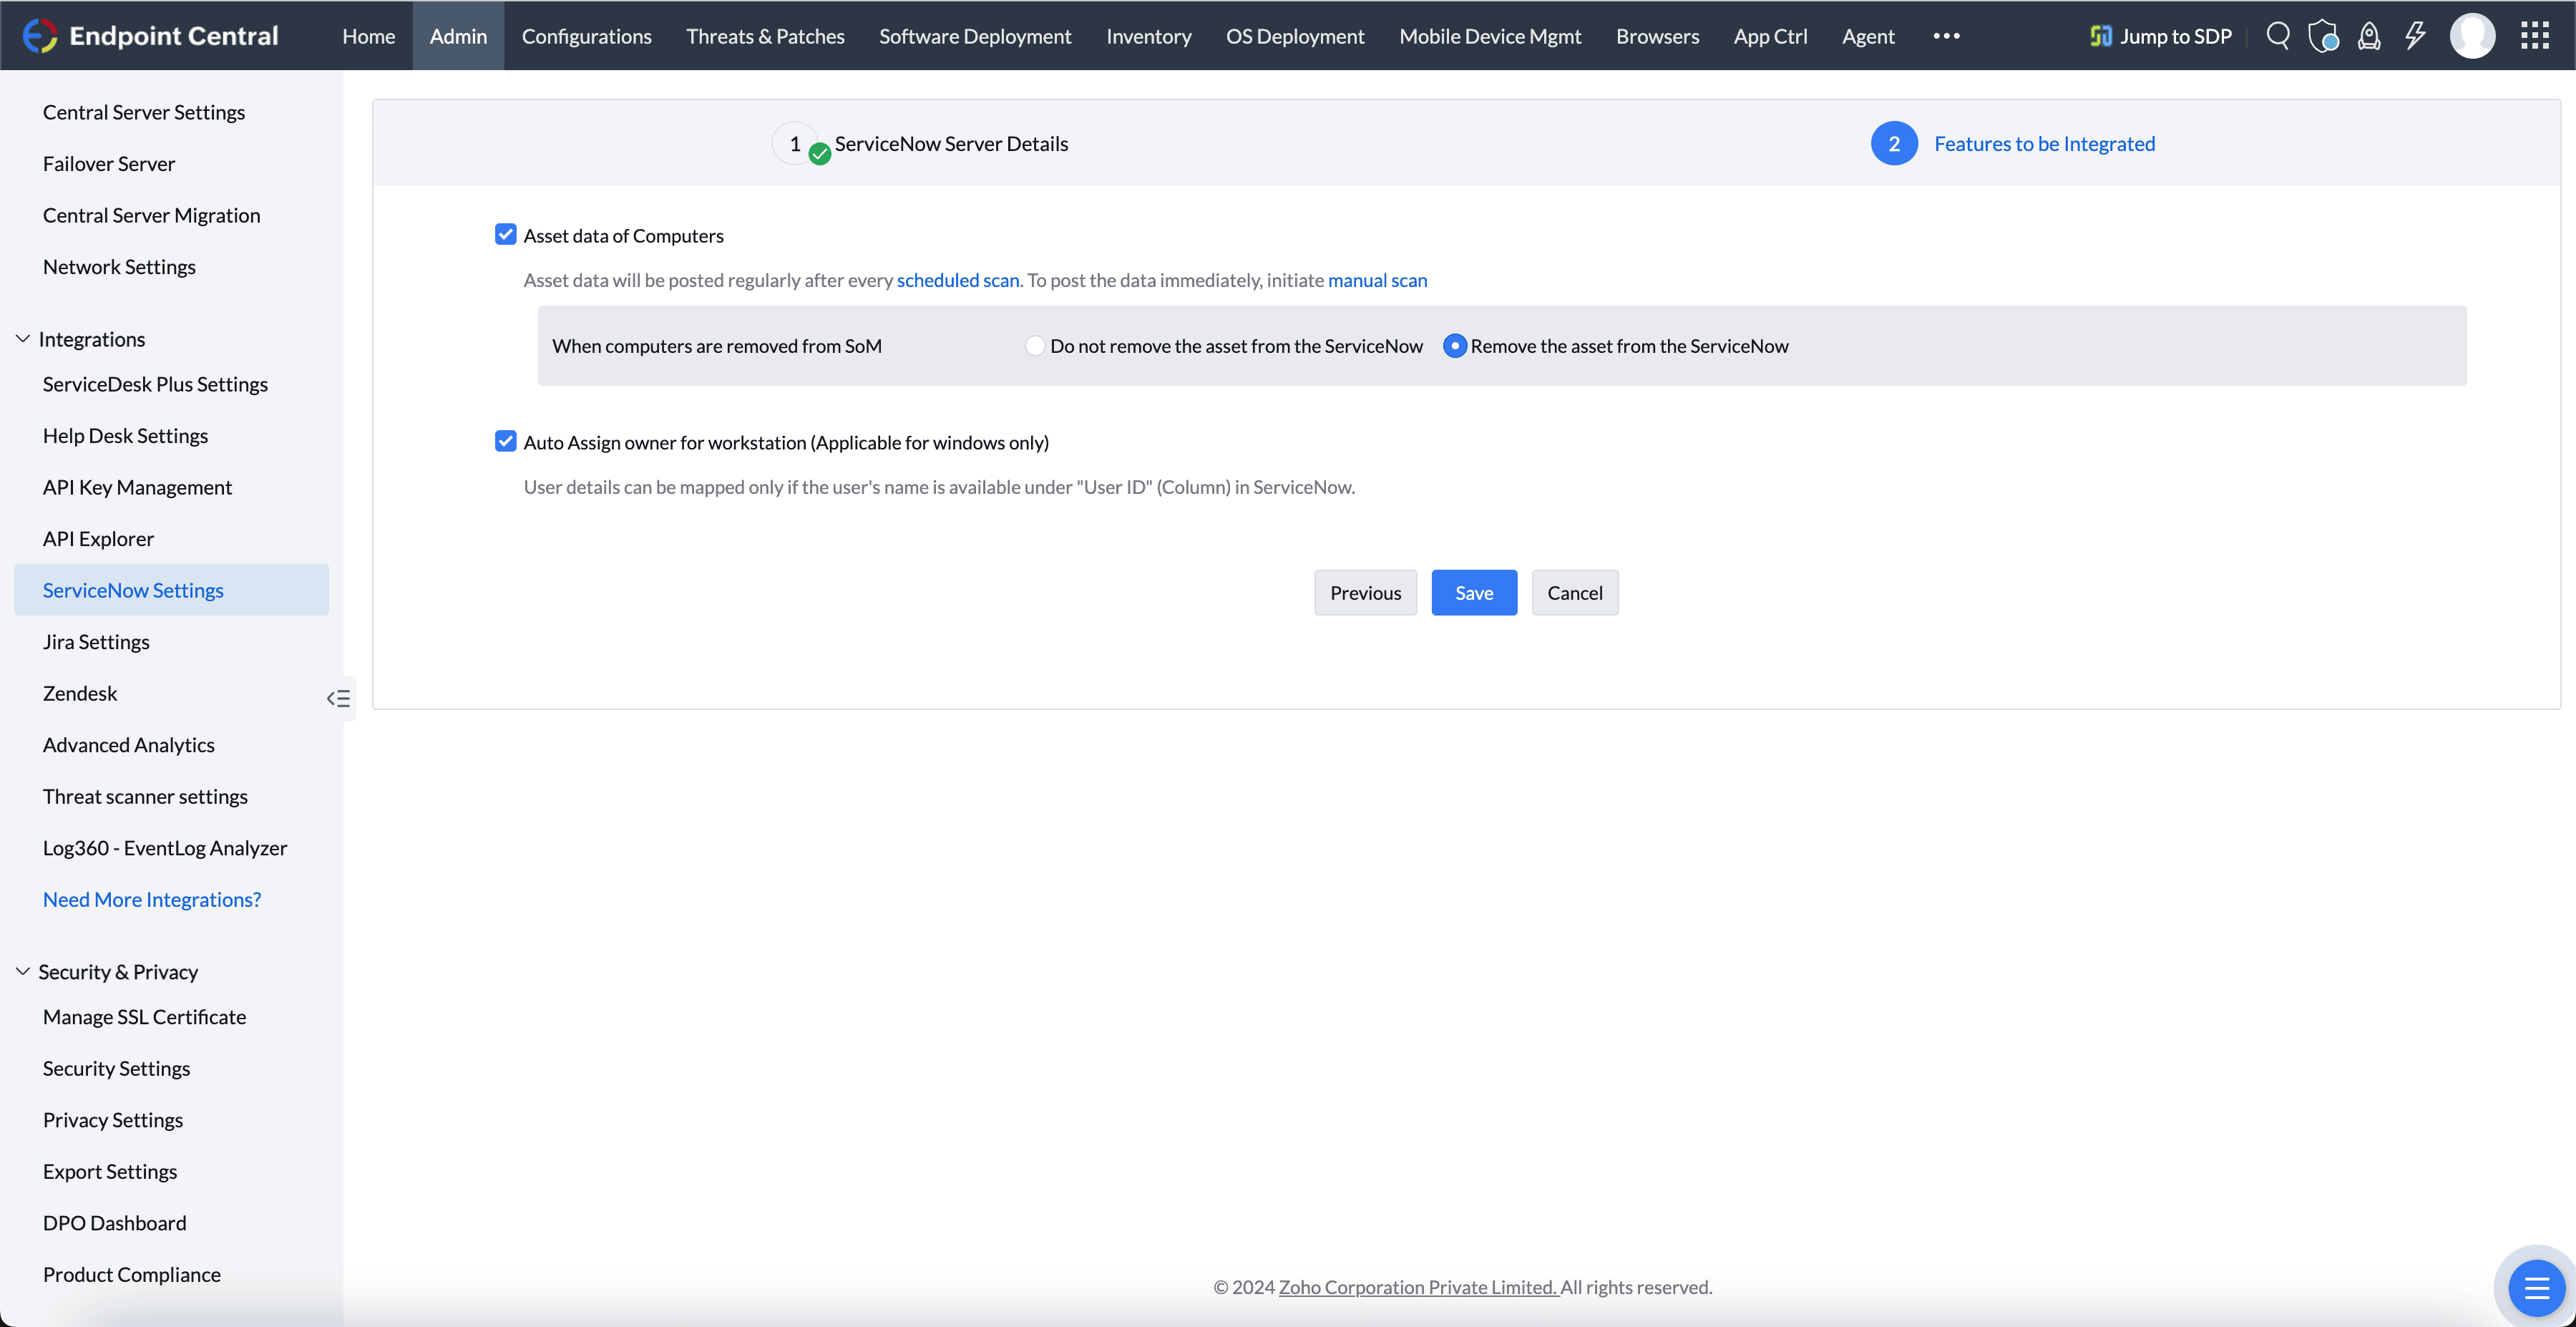
Task: Open Jira Settings in the sidebar
Action: 95,641
